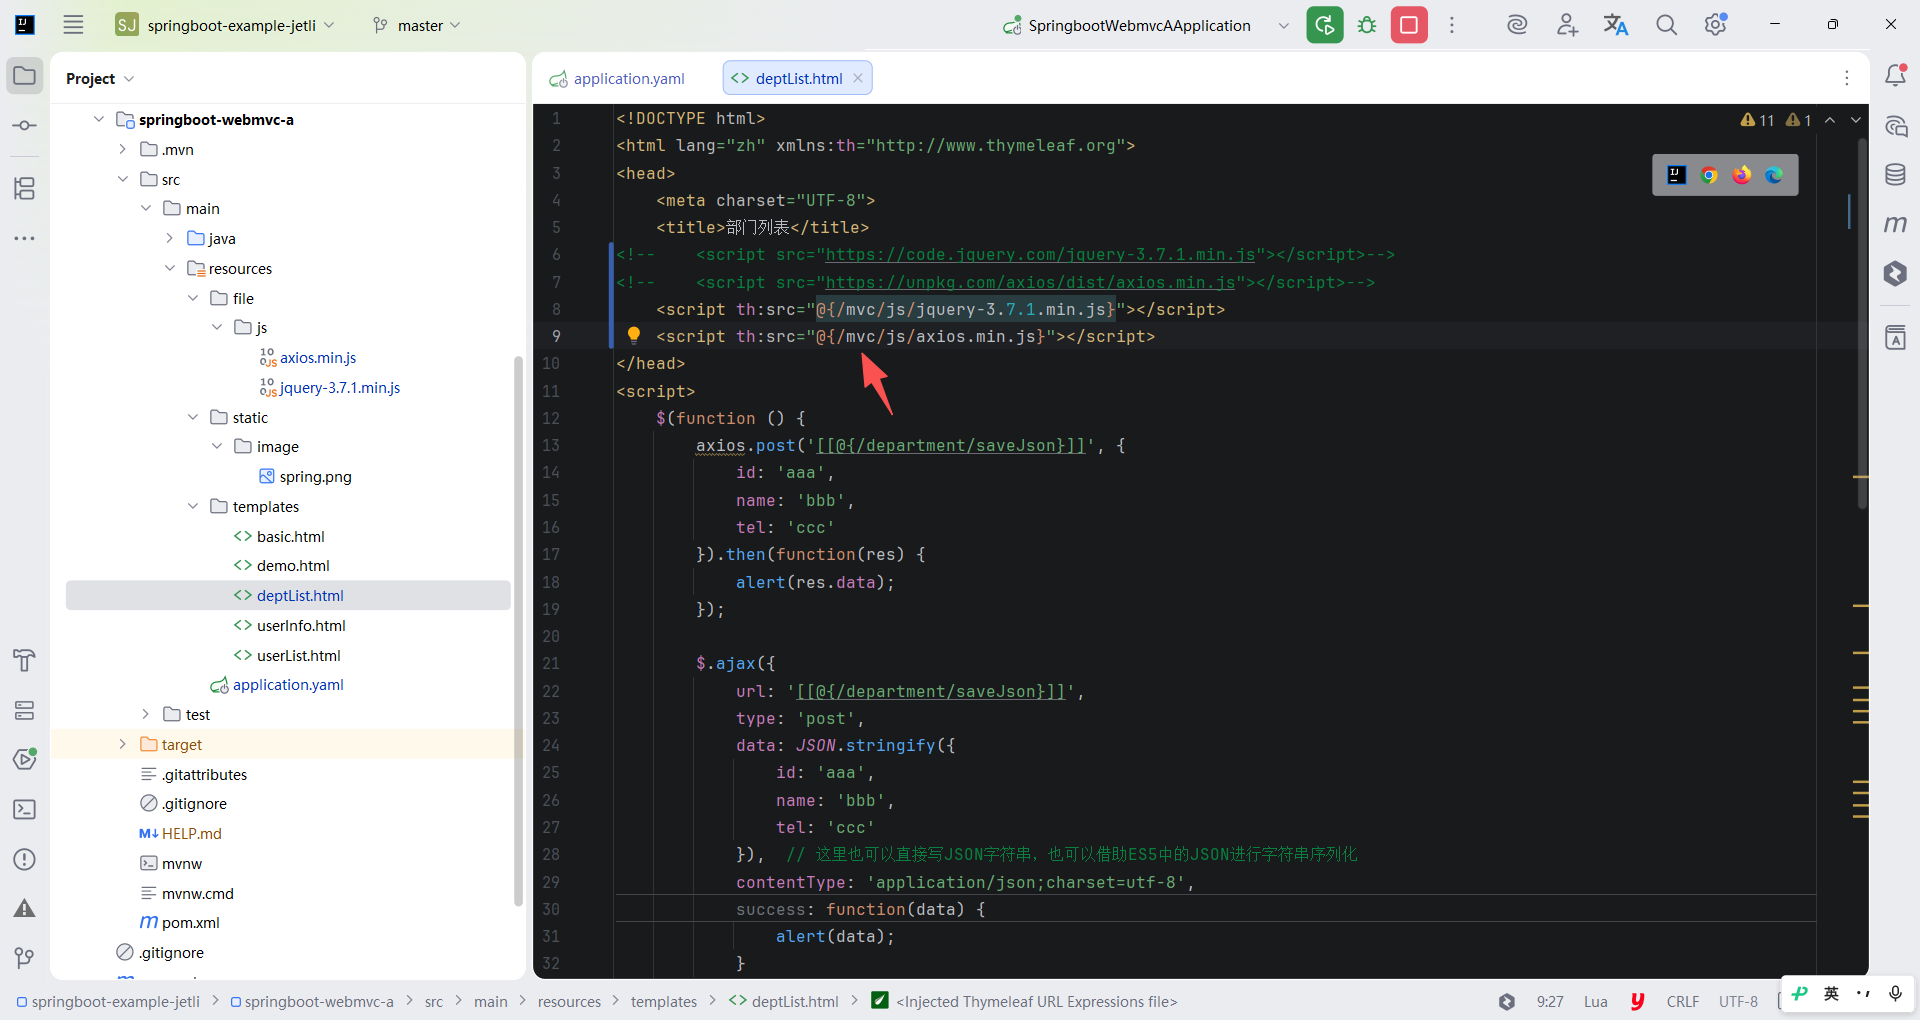Change UTF-8 file encoding setting
The width and height of the screenshot is (1920, 1020).
pos(1738,1001)
